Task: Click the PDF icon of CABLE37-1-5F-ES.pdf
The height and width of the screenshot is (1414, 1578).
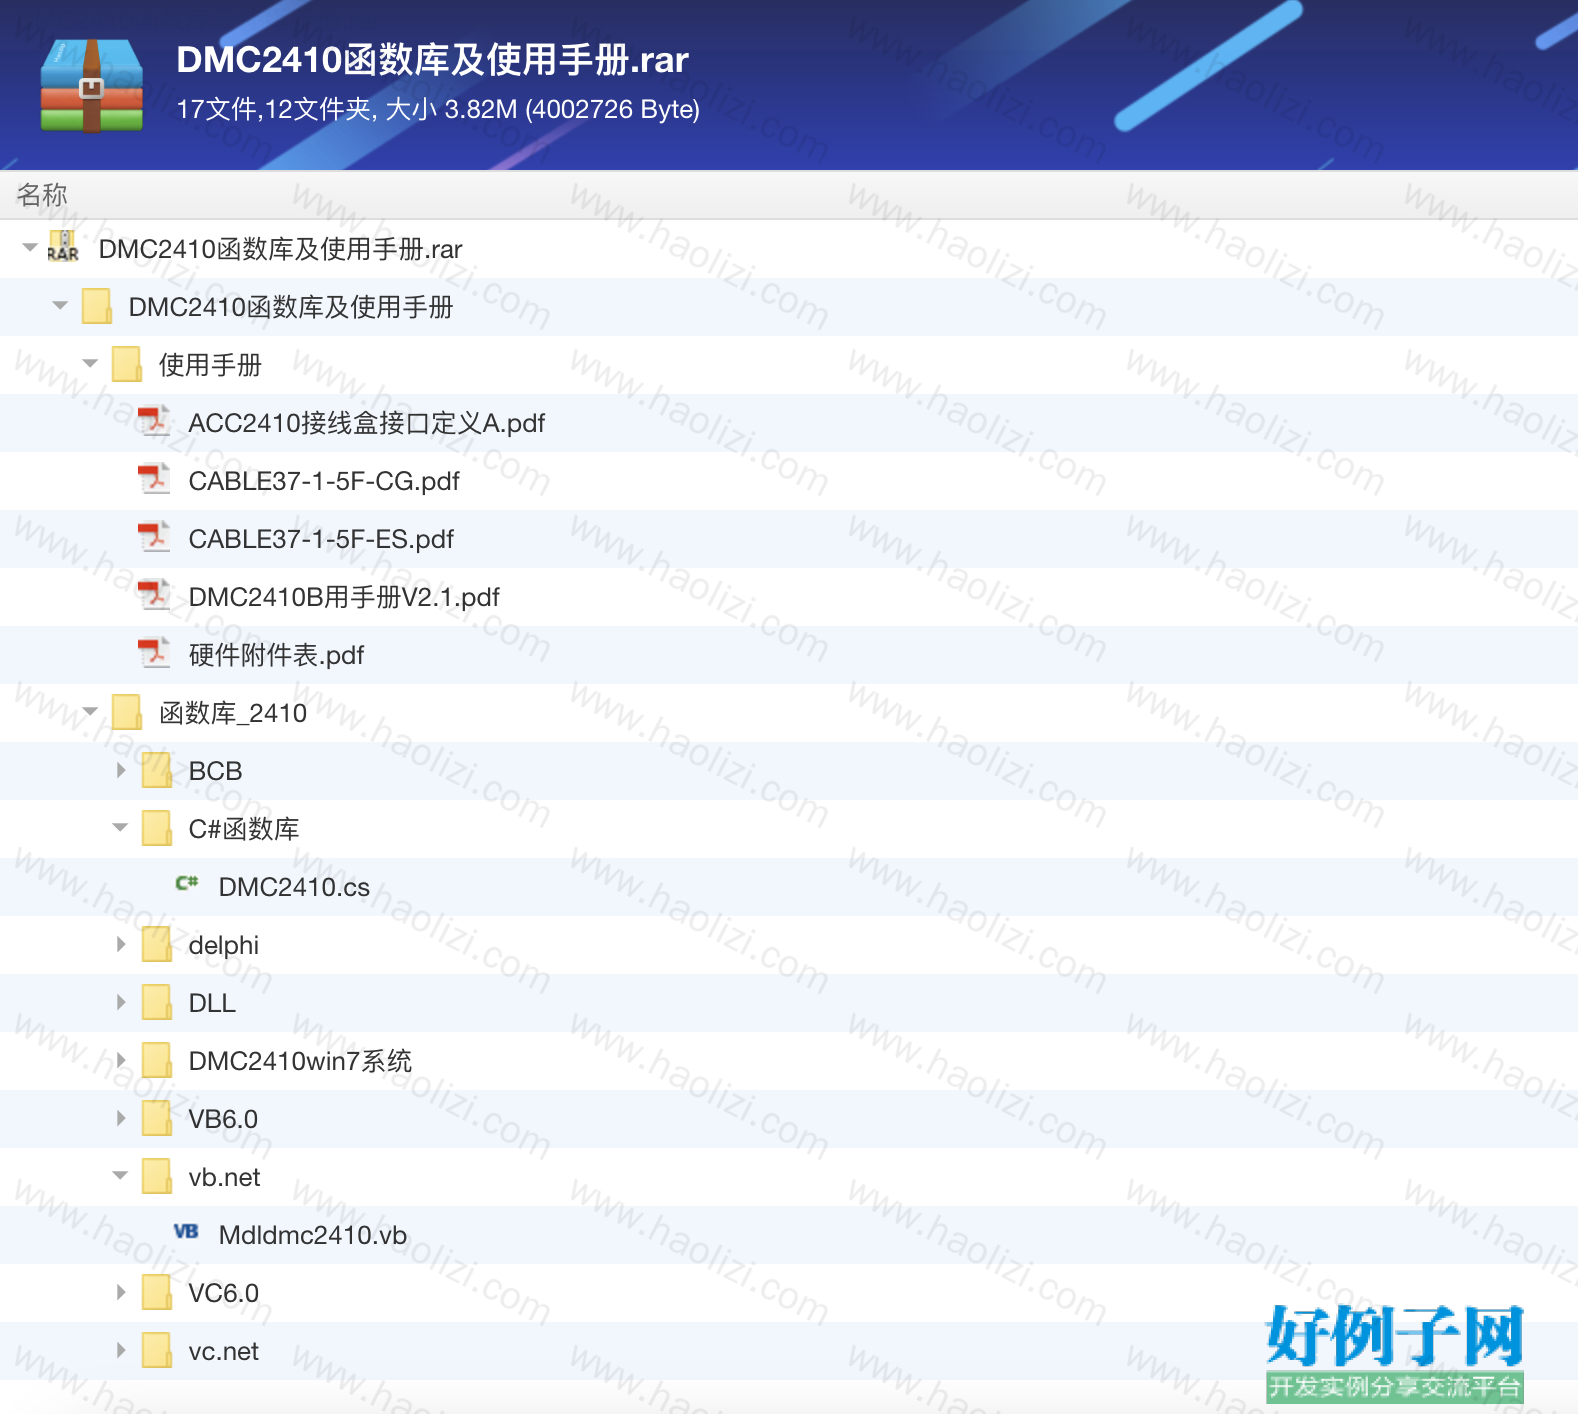Action: tap(154, 537)
